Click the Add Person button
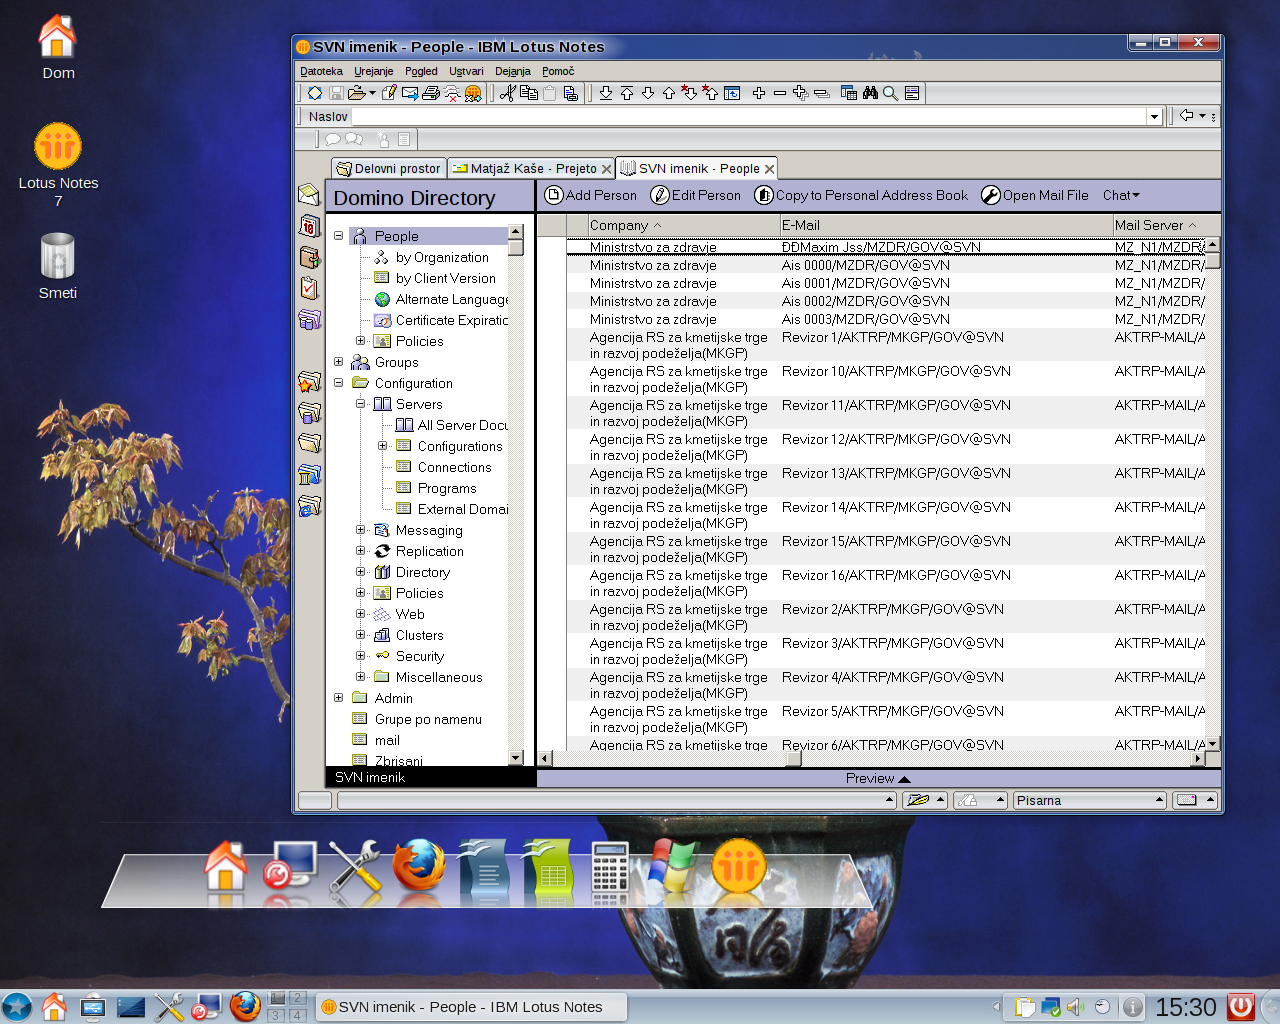Image resolution: width=1280 pixels, height=1024 pixels. [x=591, y=195]
